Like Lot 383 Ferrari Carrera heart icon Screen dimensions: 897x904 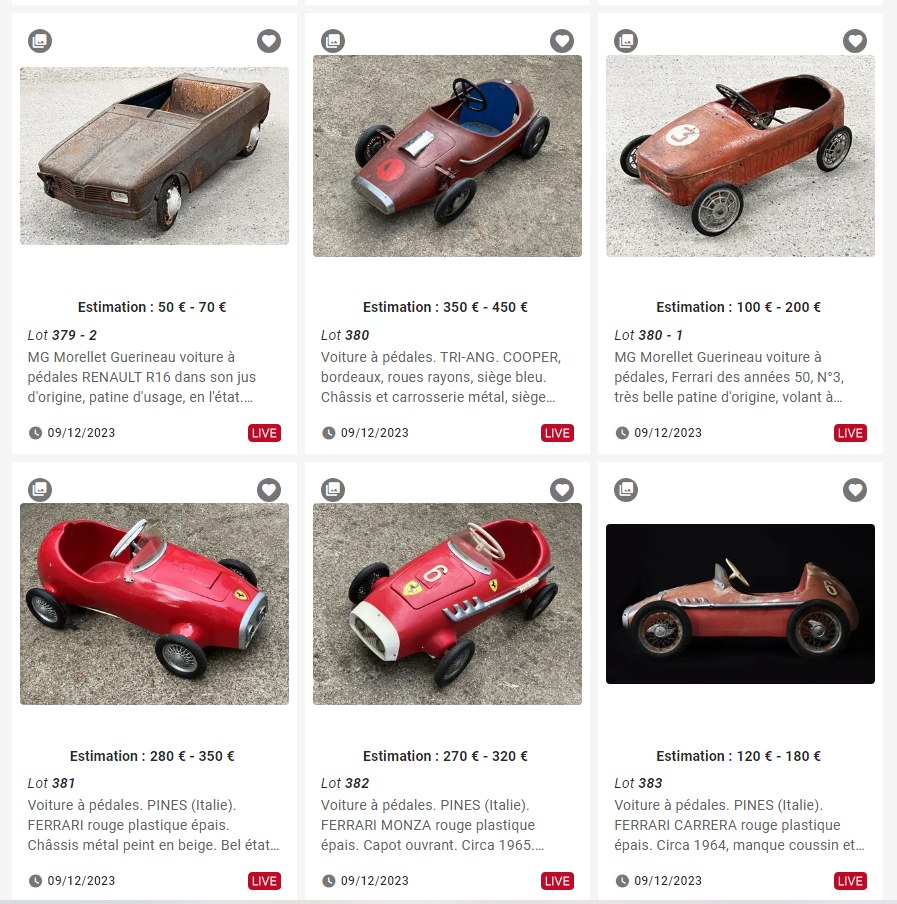(x=855, y=490)
